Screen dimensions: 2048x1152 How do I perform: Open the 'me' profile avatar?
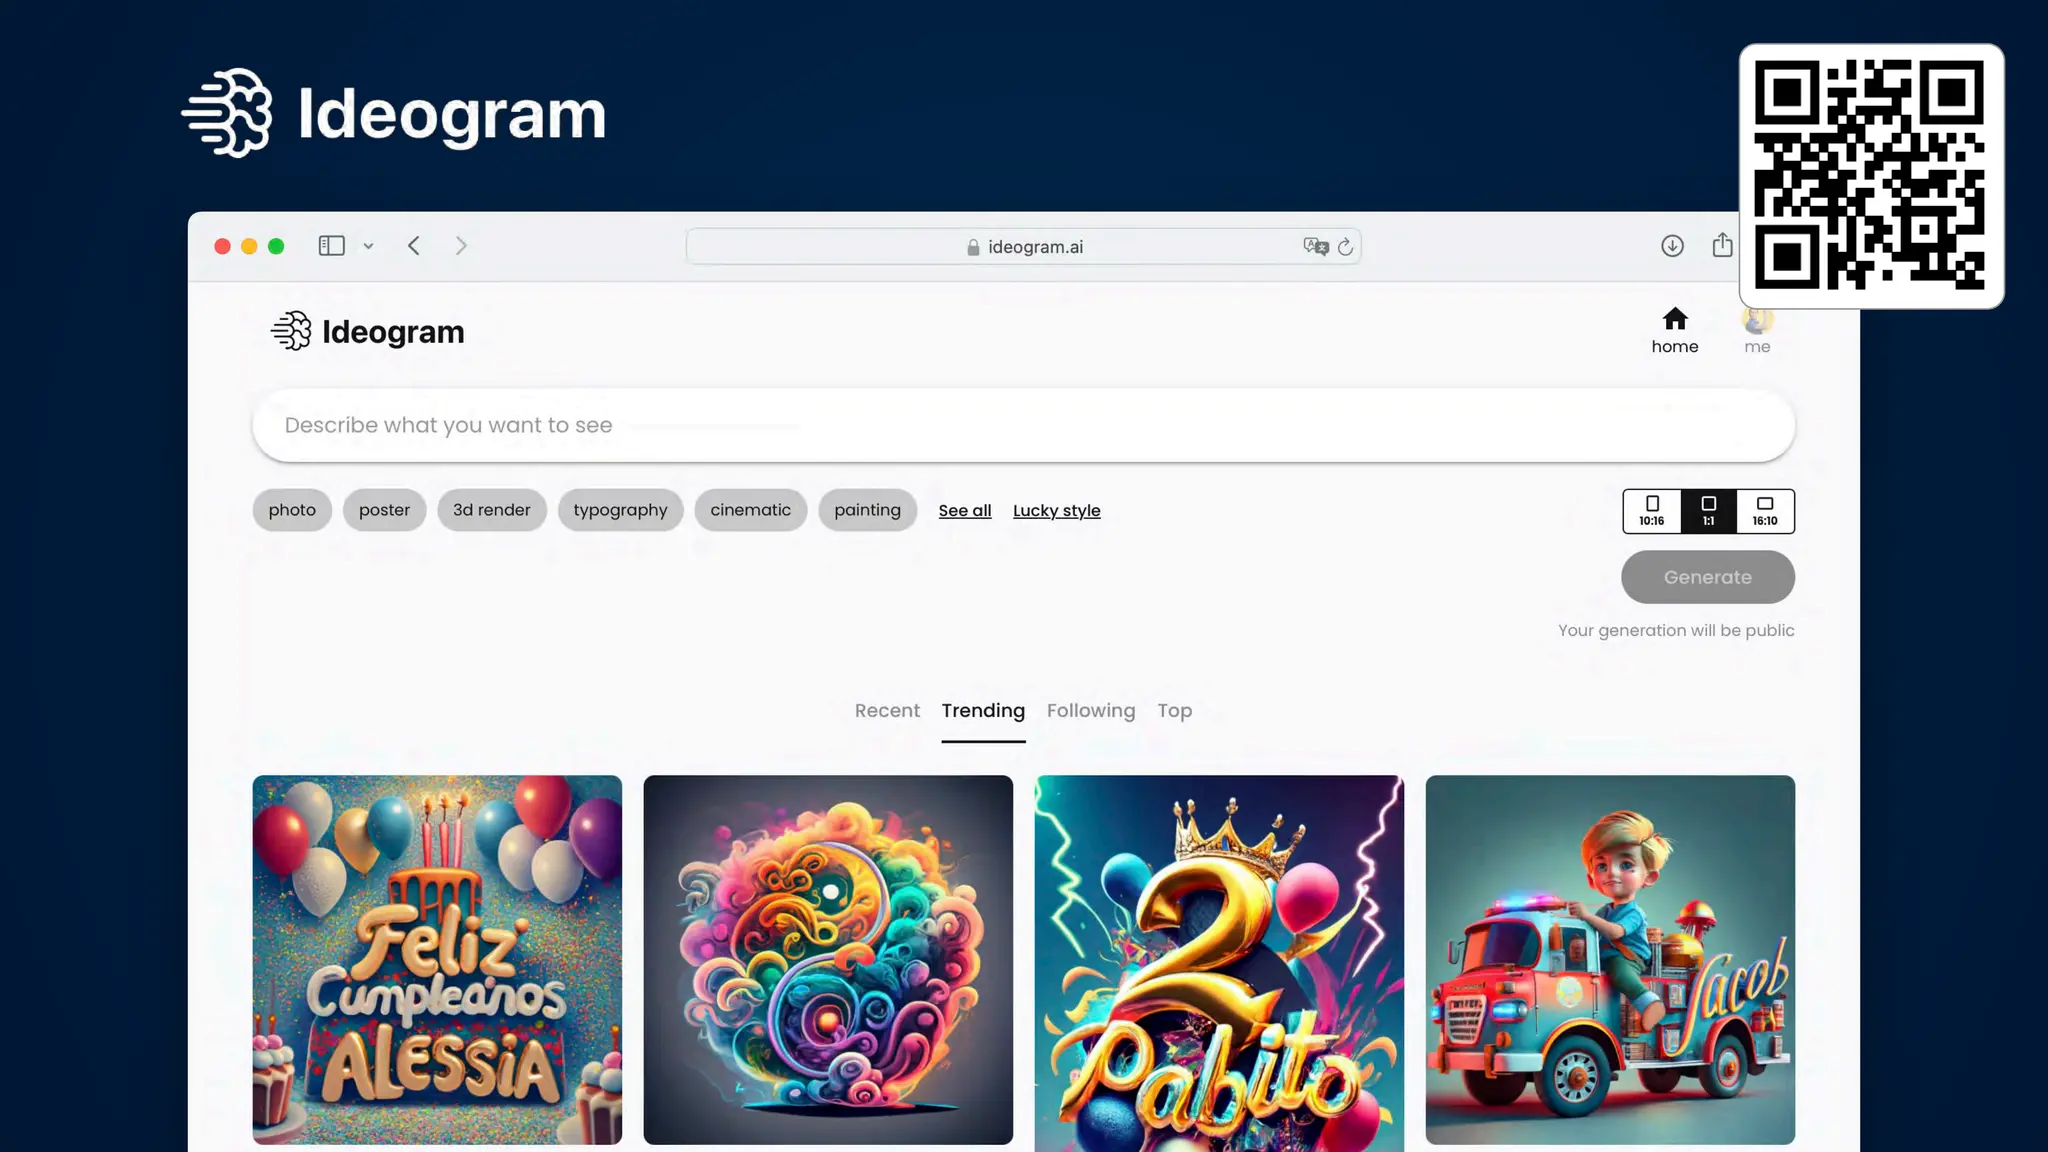(1757, 320)
